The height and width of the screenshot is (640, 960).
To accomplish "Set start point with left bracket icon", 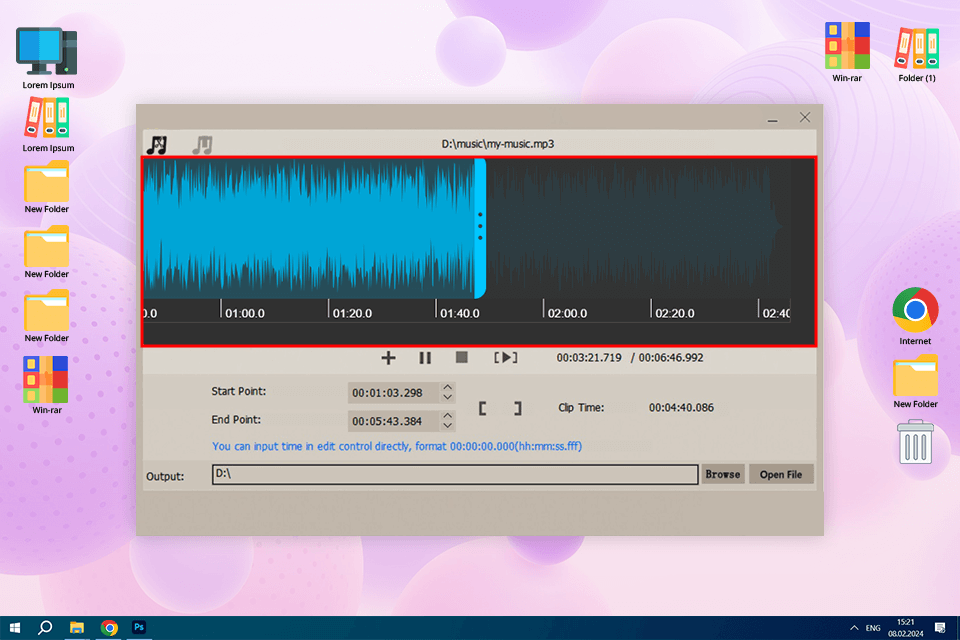I will [x=483, y=408].
